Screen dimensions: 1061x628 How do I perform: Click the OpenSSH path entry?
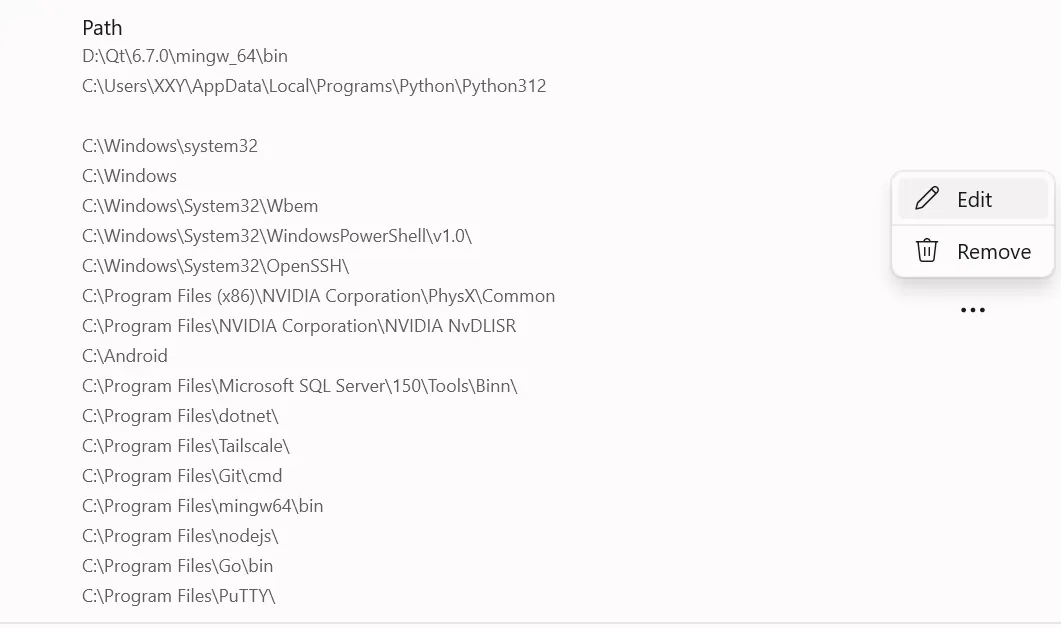point(216,266)
